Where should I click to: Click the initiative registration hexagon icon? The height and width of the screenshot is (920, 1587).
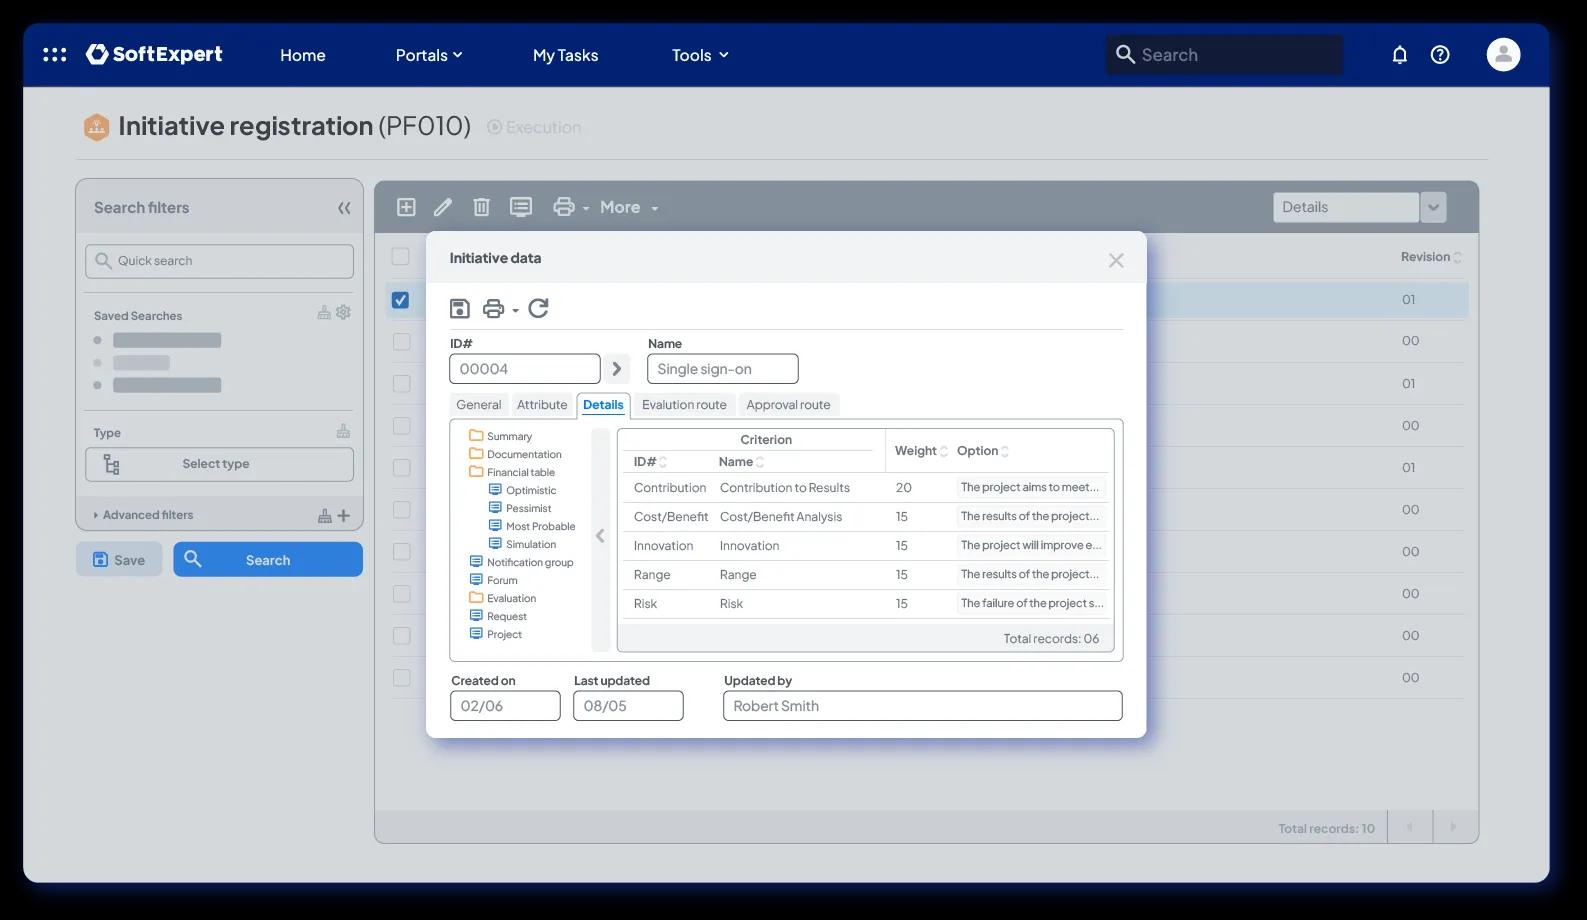[96, 127]
